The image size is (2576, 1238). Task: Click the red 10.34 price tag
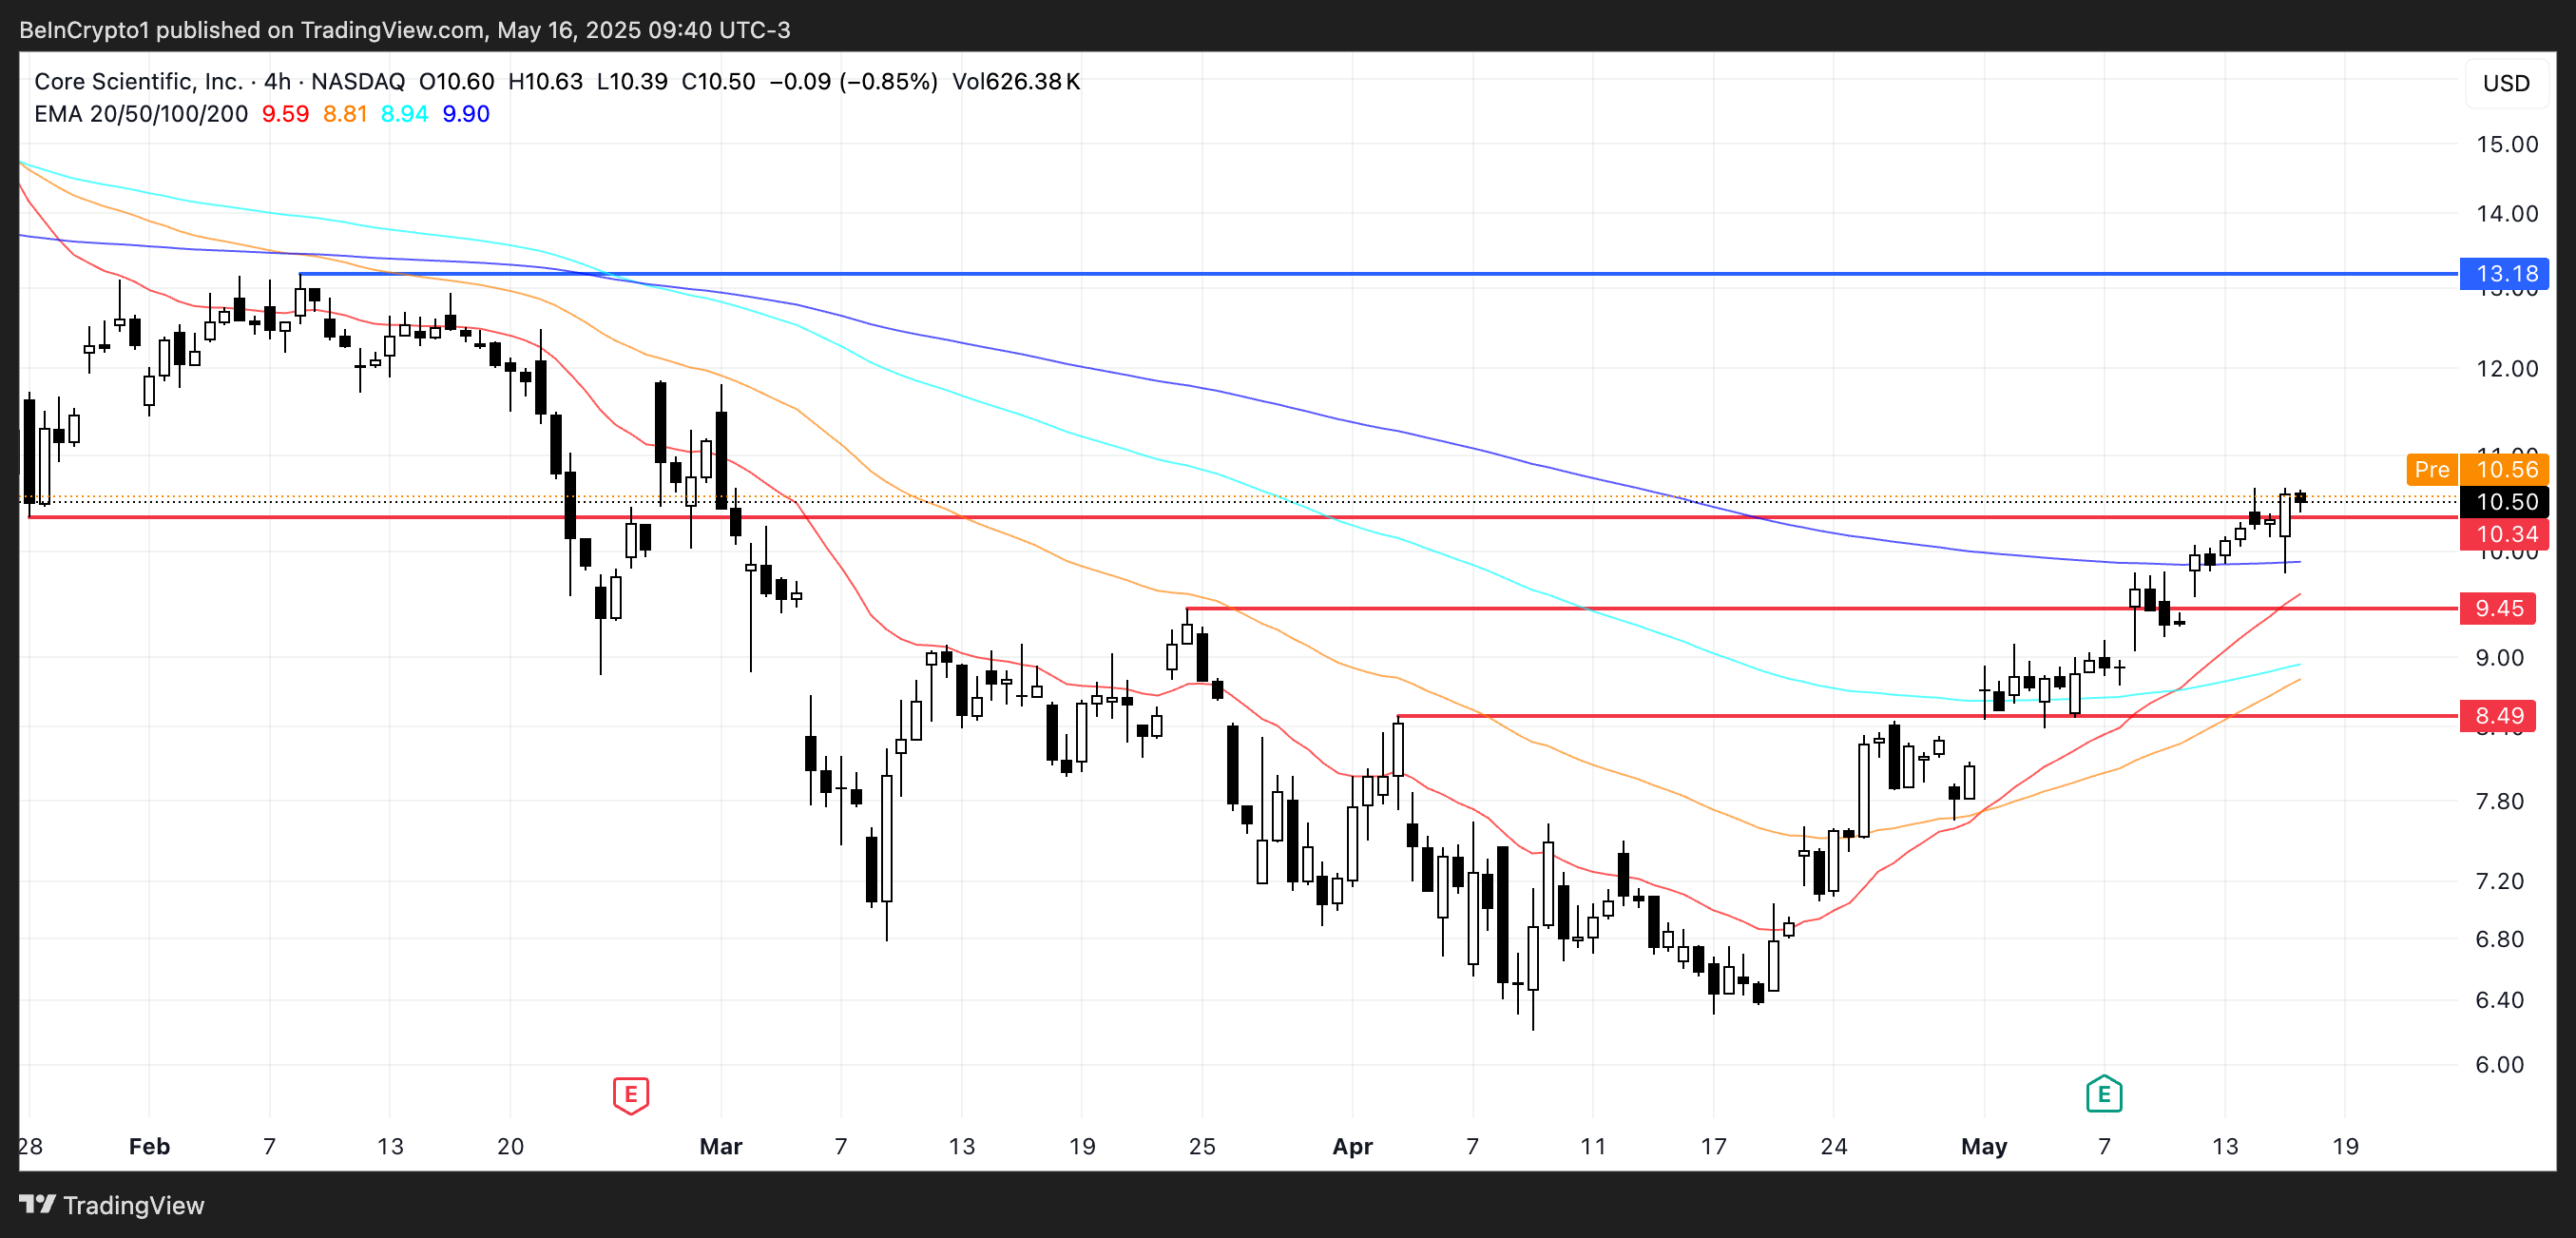tap(2506, 534)
